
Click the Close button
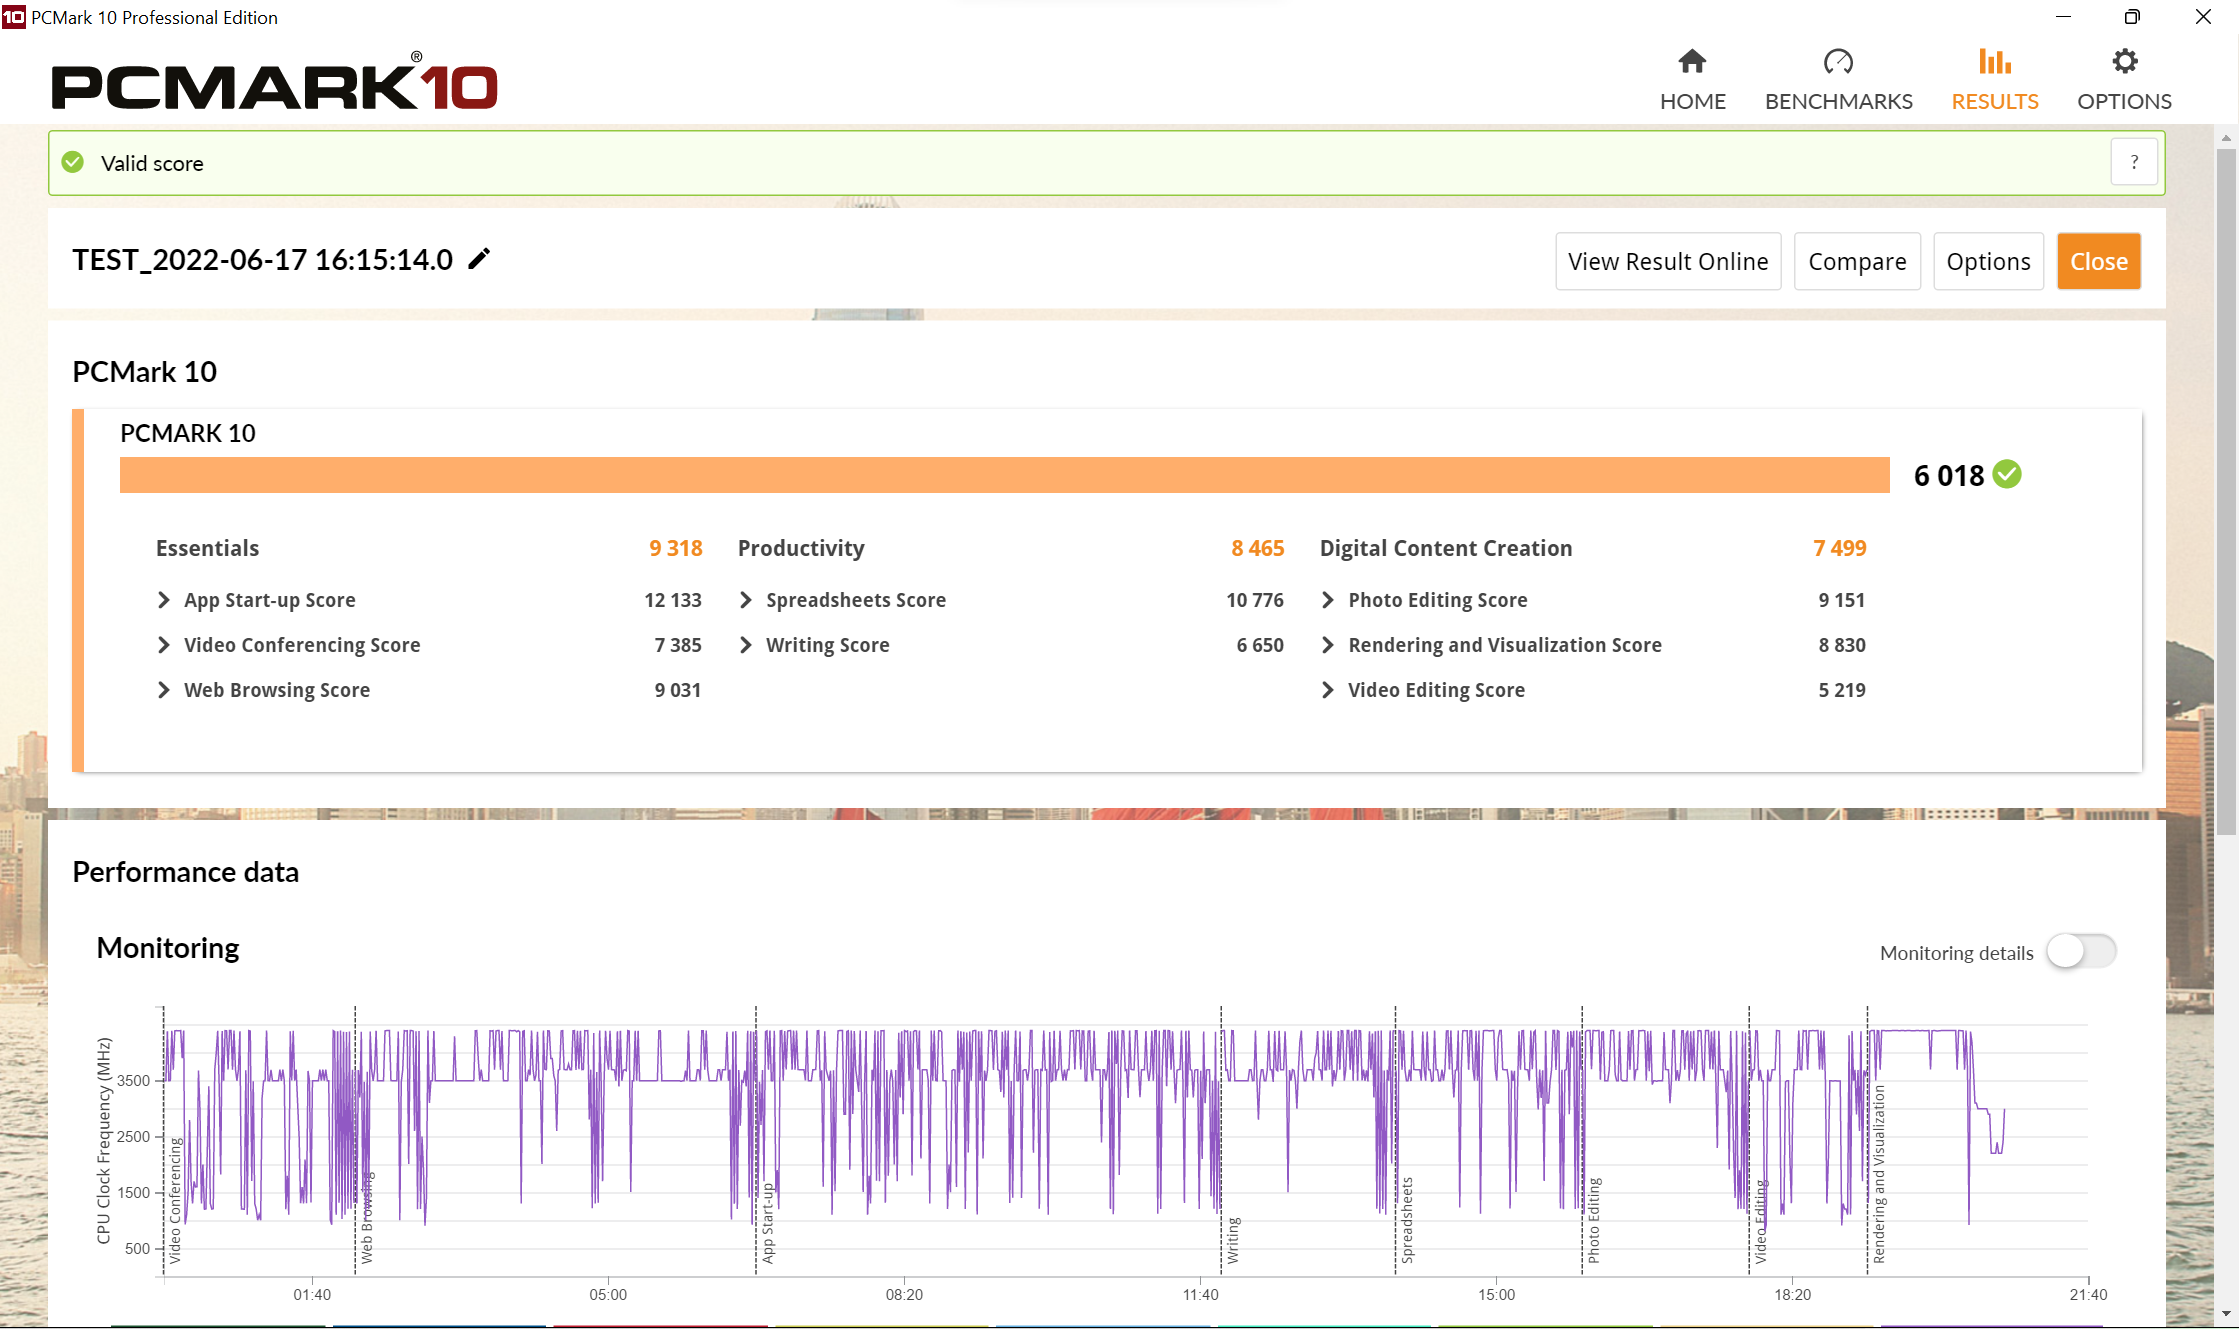2098,261
